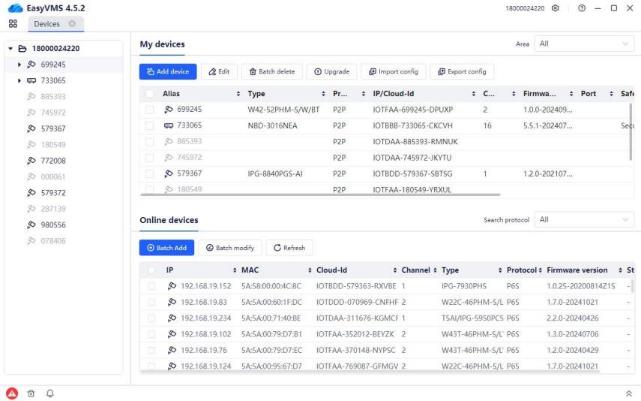This screenshot has width=641, height=401.
Task: Click the red alarm icon in status bar
Action: [12, 393]
